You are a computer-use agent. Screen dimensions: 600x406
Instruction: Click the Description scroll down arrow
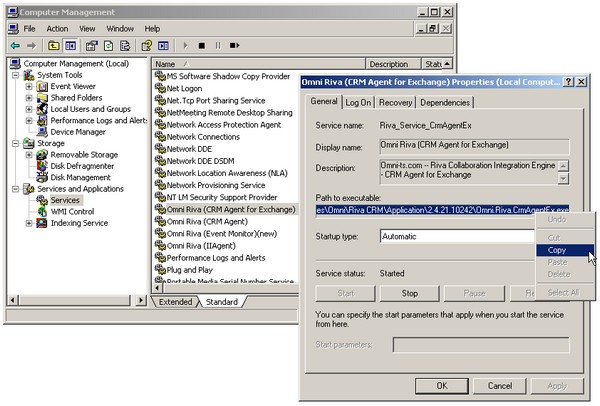[x=563, y=178]
